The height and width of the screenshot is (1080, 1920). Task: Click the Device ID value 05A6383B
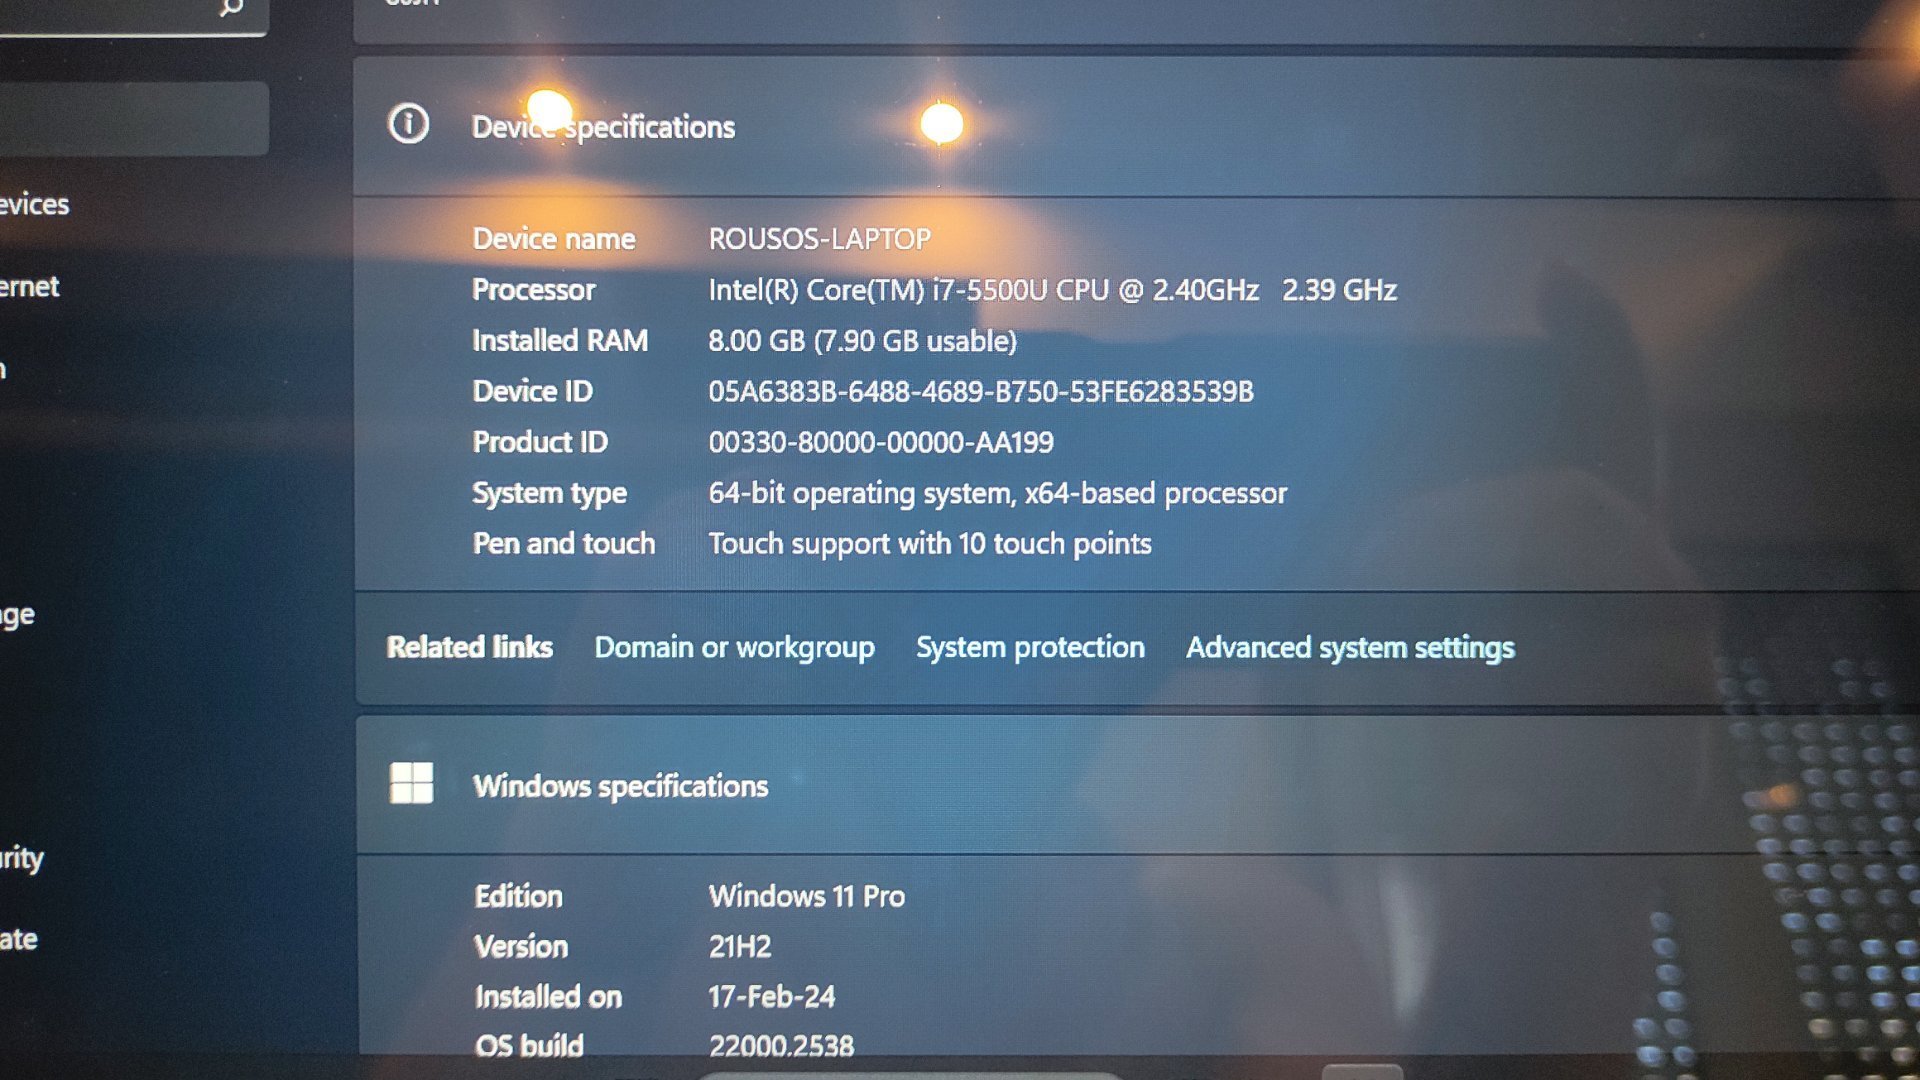980,391
